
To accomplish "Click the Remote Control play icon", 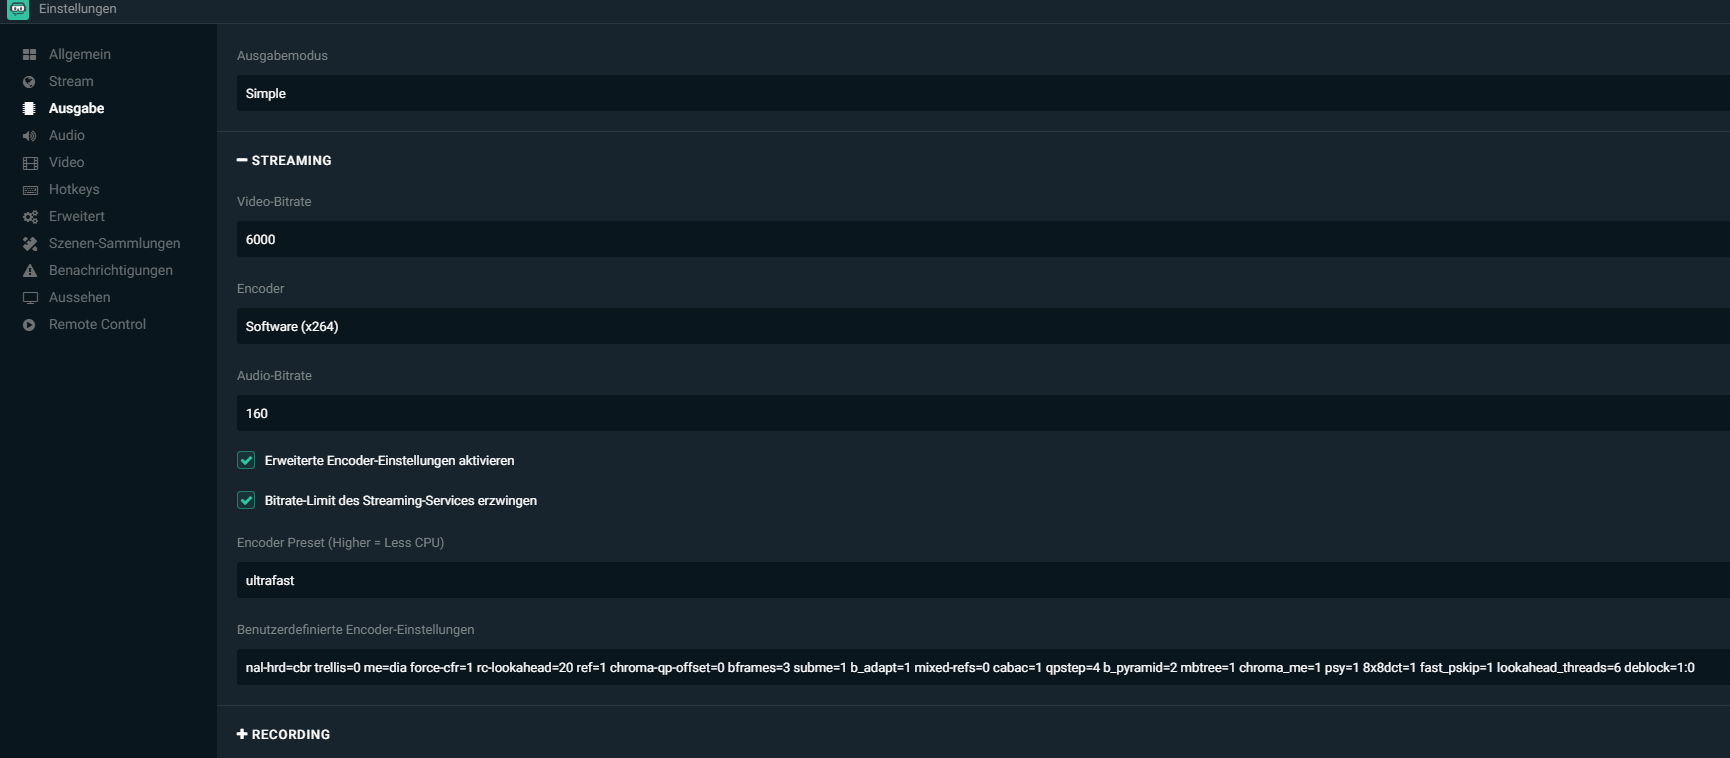I will (x=29, y=325).
